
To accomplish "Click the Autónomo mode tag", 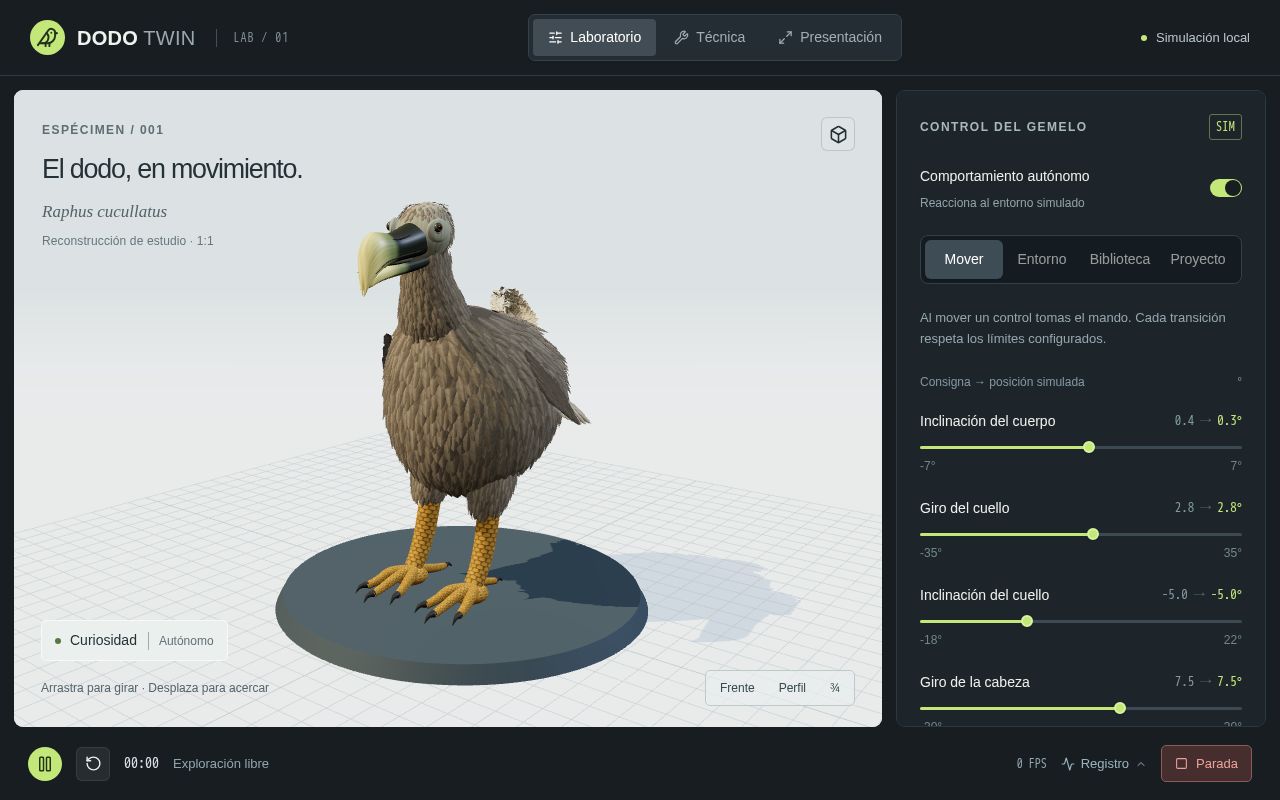I will (186, 641).
